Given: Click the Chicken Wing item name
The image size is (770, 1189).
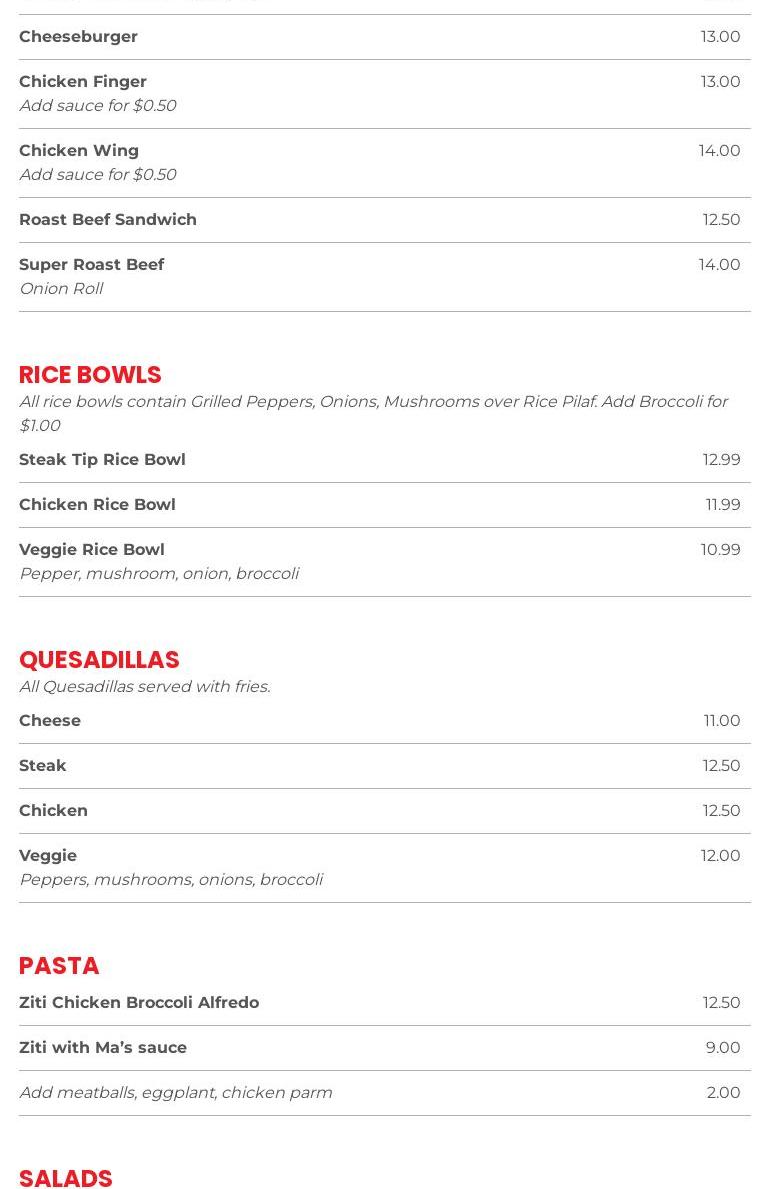Looking at the screenshot, I should click(79, 151).
